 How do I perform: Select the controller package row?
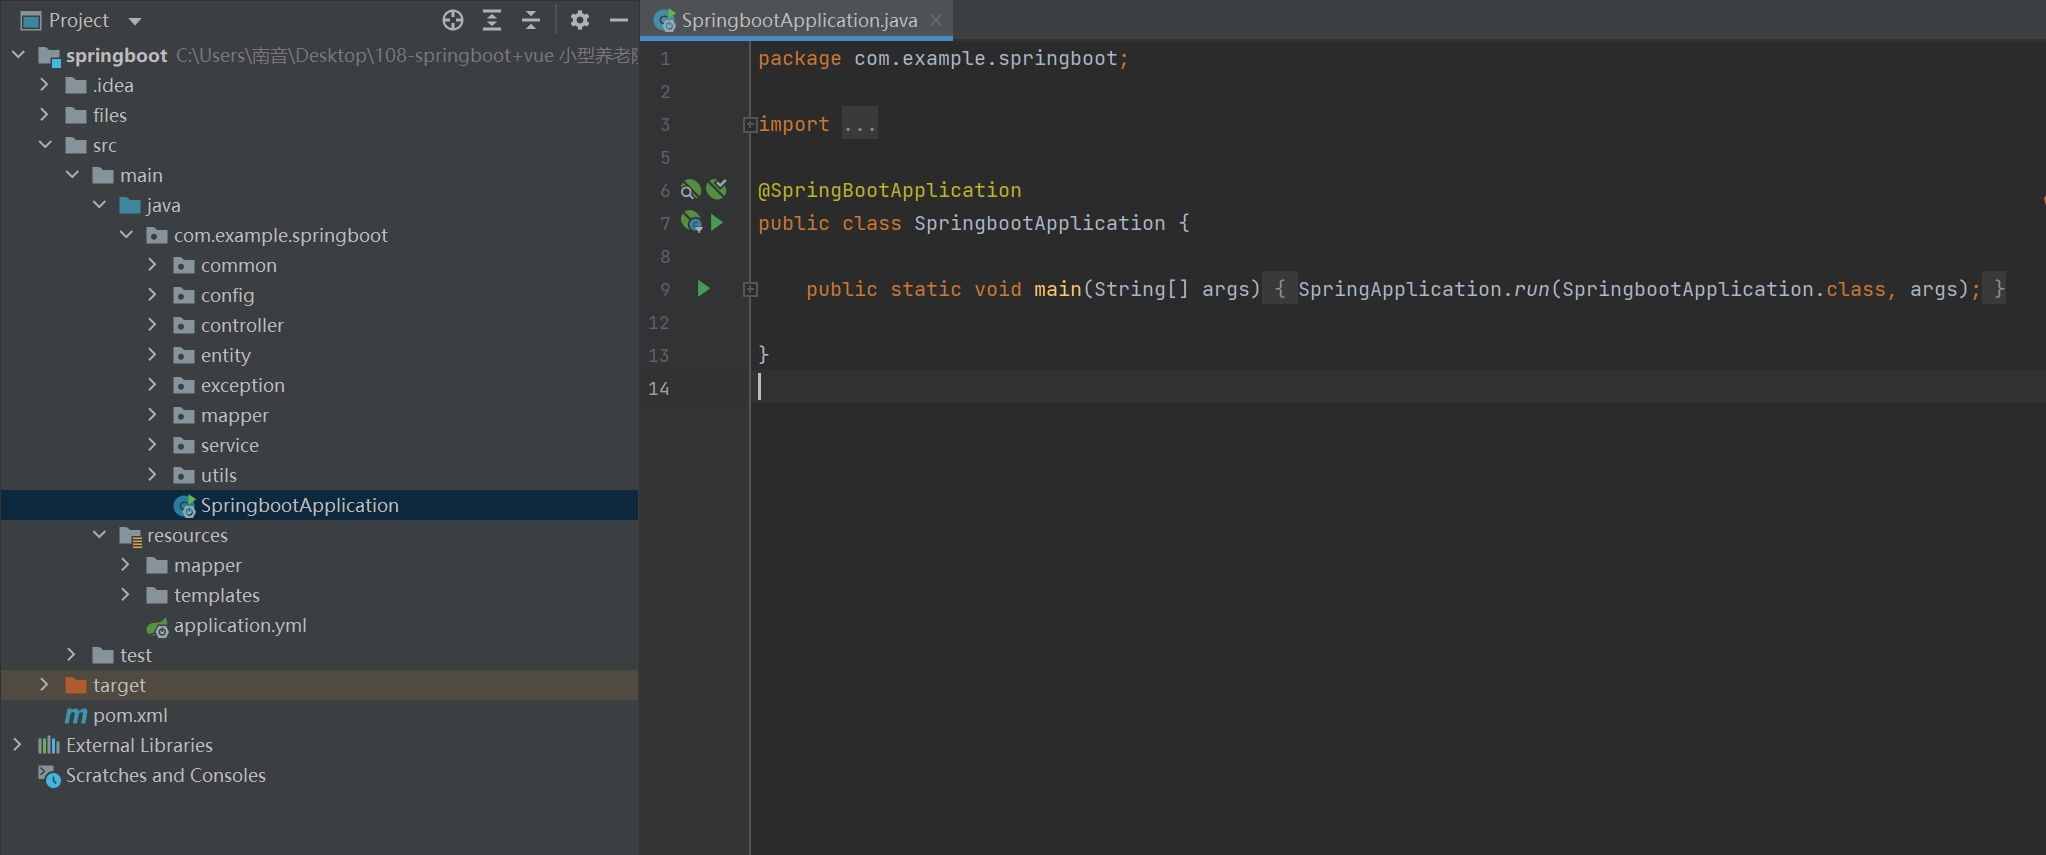tap(319, 325)
